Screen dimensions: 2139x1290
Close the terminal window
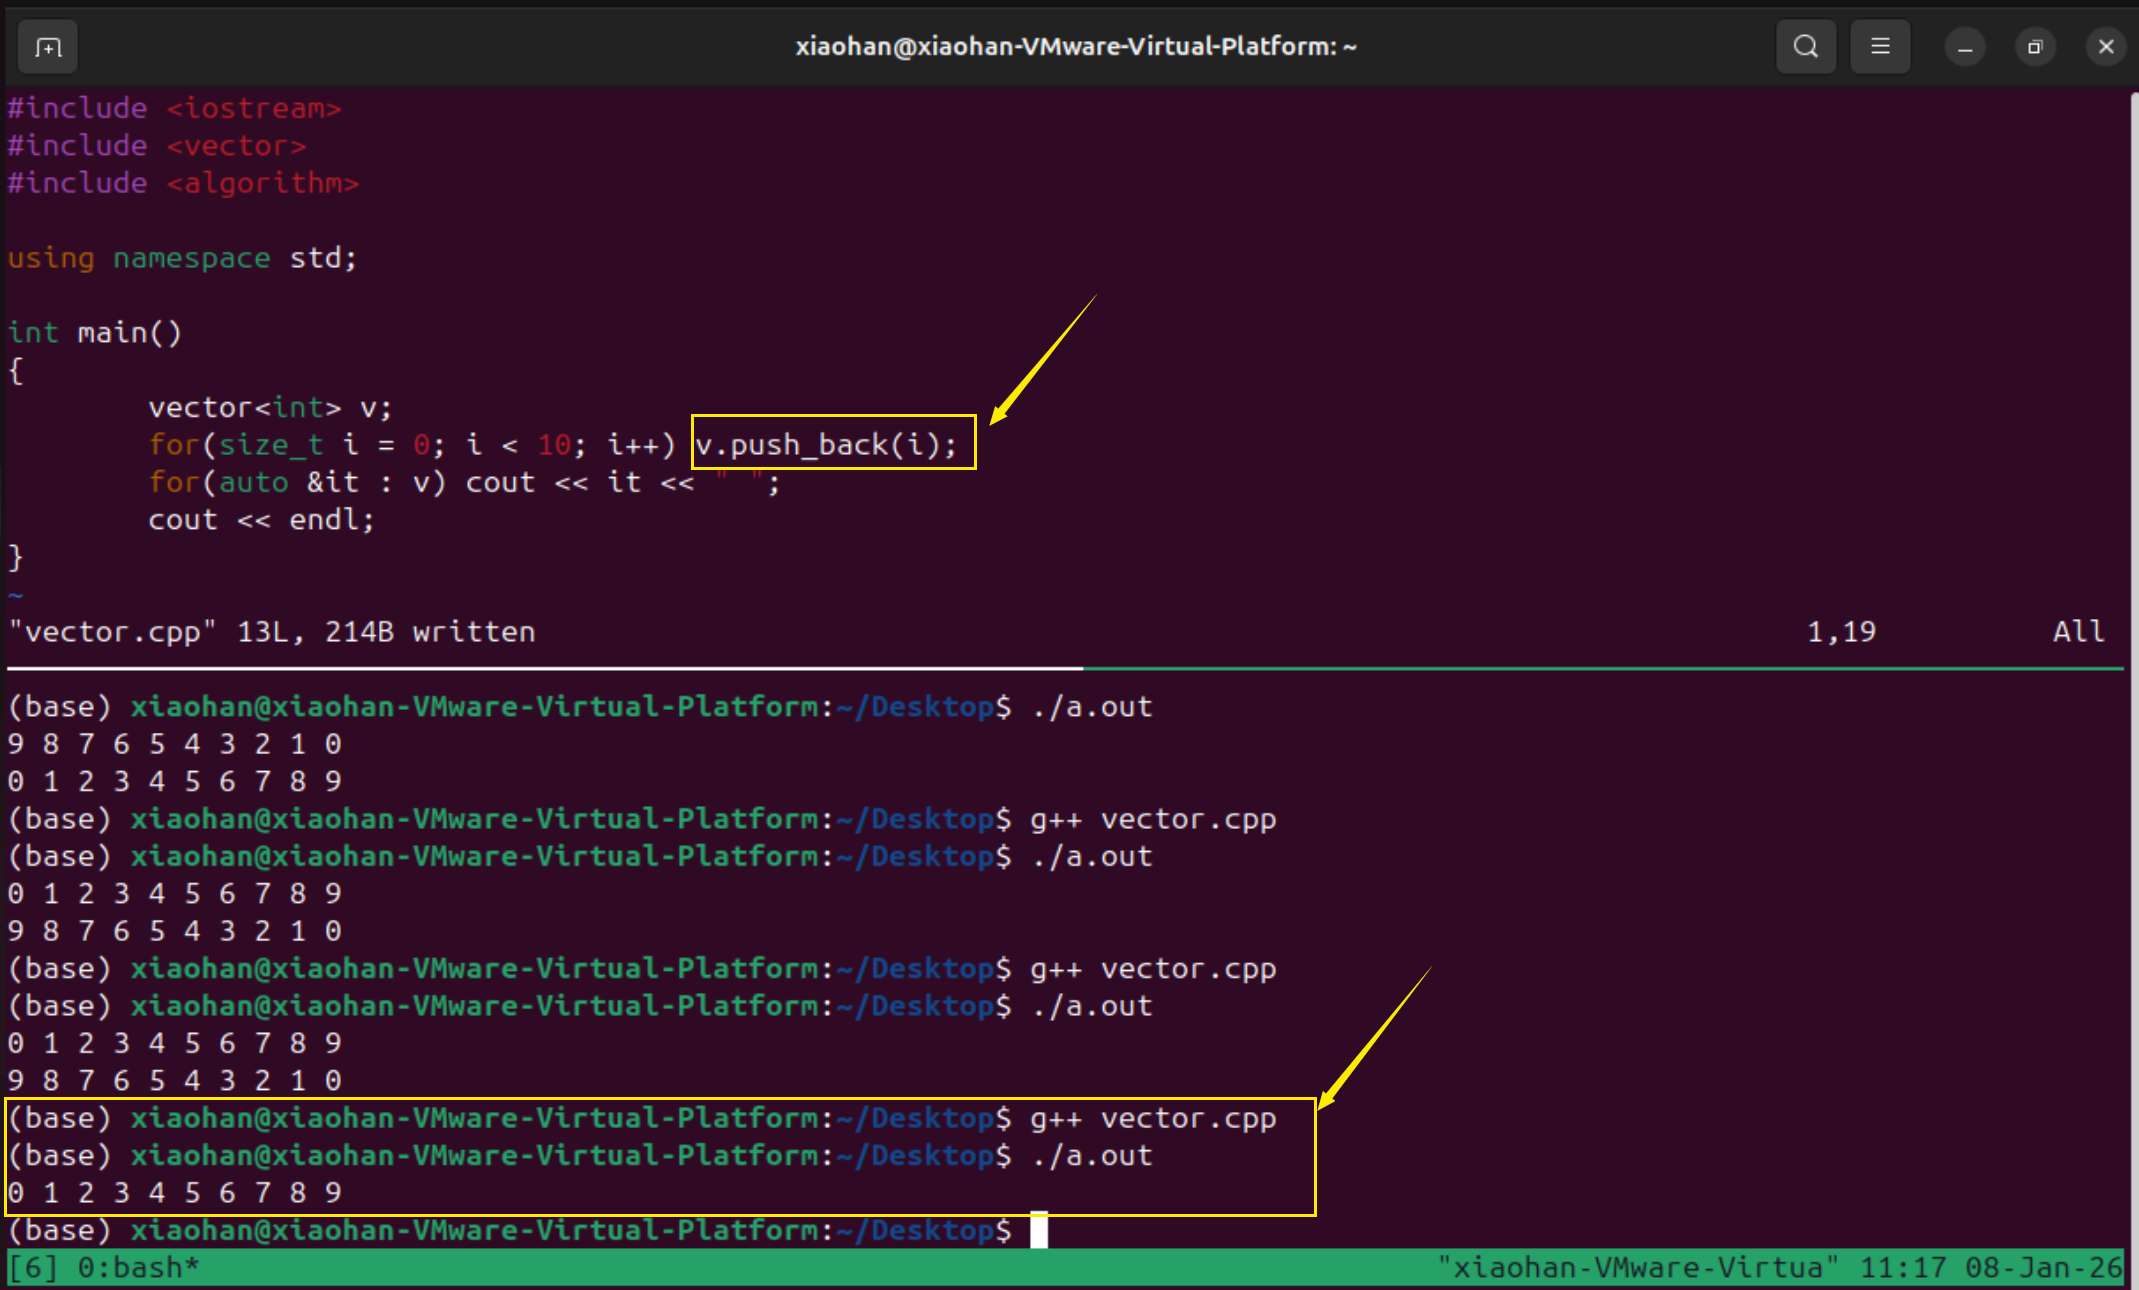pos(2105,47)
